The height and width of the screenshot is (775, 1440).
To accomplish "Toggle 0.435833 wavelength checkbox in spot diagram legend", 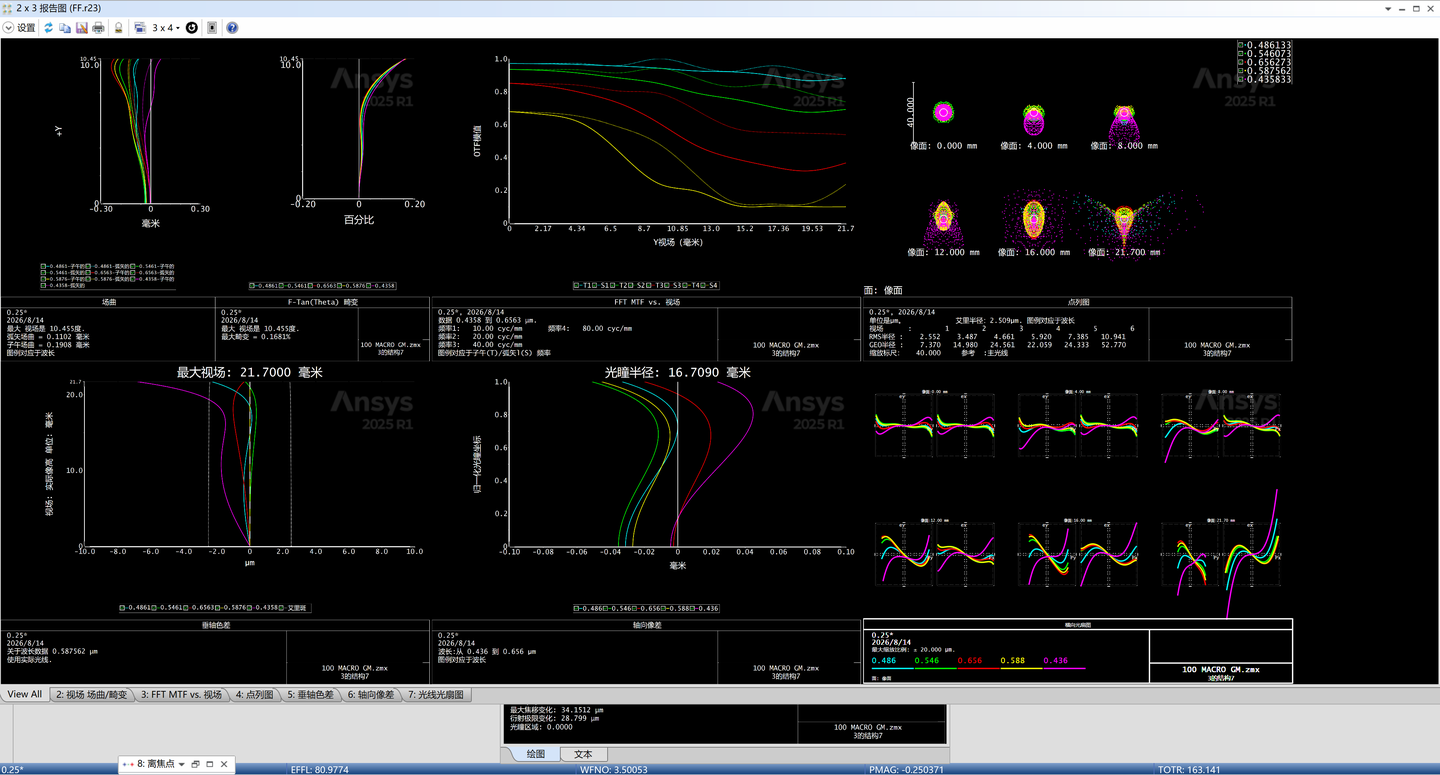I will pyautogui.click(x=1241, y=79).
